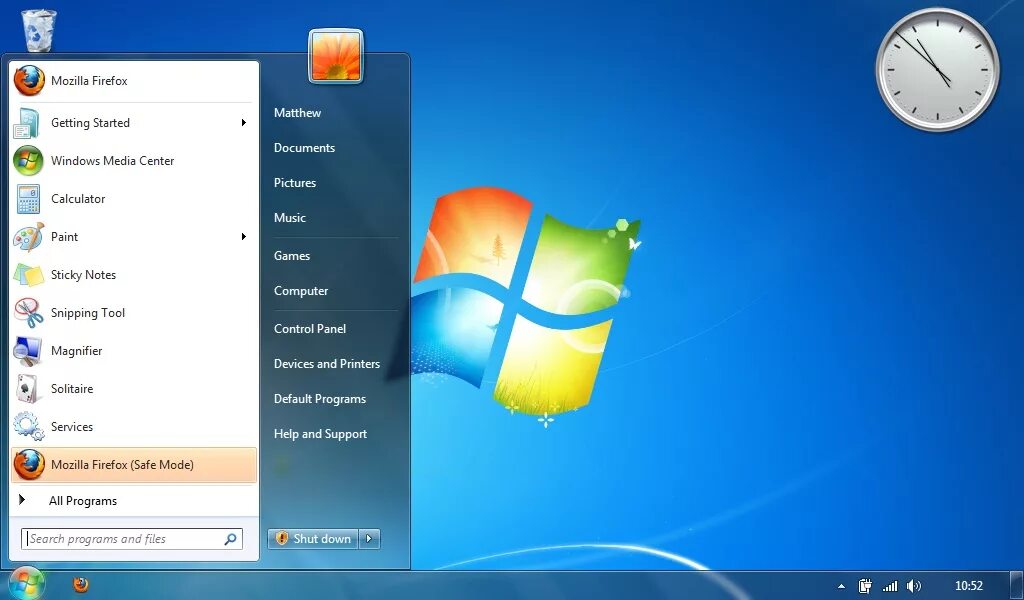Click Services label
1024x600 pixels.
pyautogui.click(x=72, y=426)
